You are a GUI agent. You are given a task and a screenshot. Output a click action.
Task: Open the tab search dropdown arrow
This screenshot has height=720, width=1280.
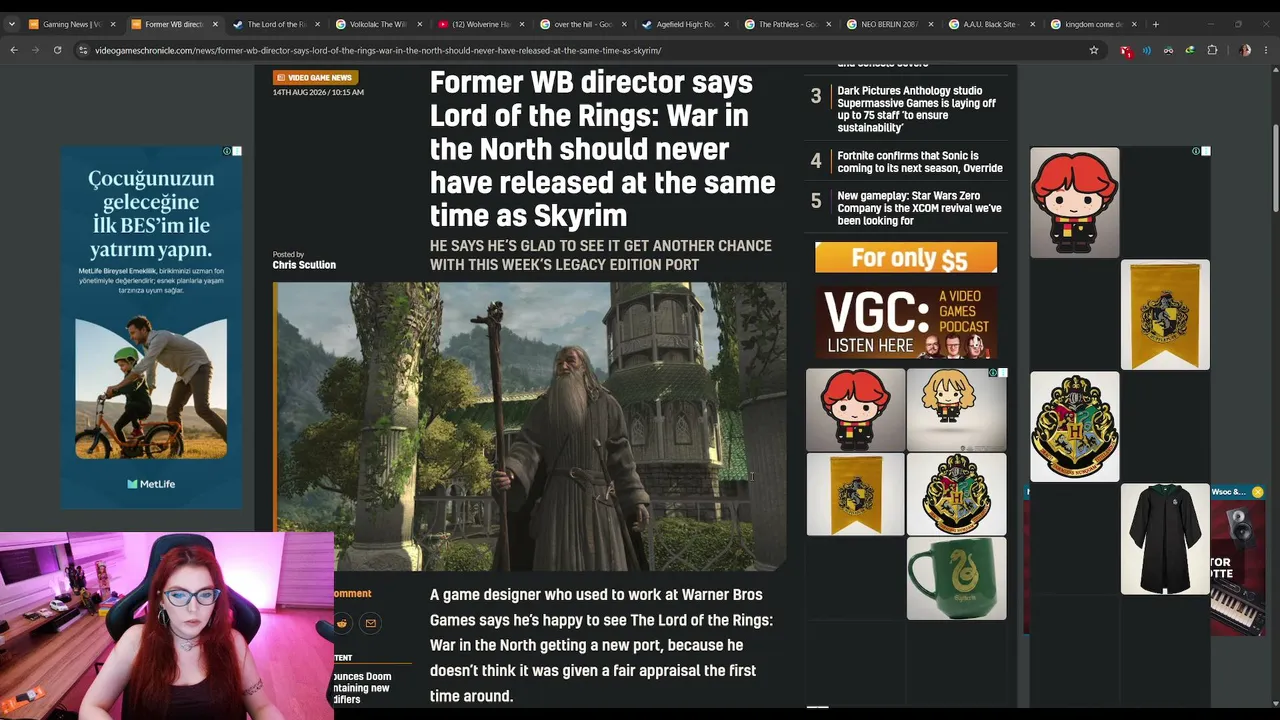(x=12, y=24)
